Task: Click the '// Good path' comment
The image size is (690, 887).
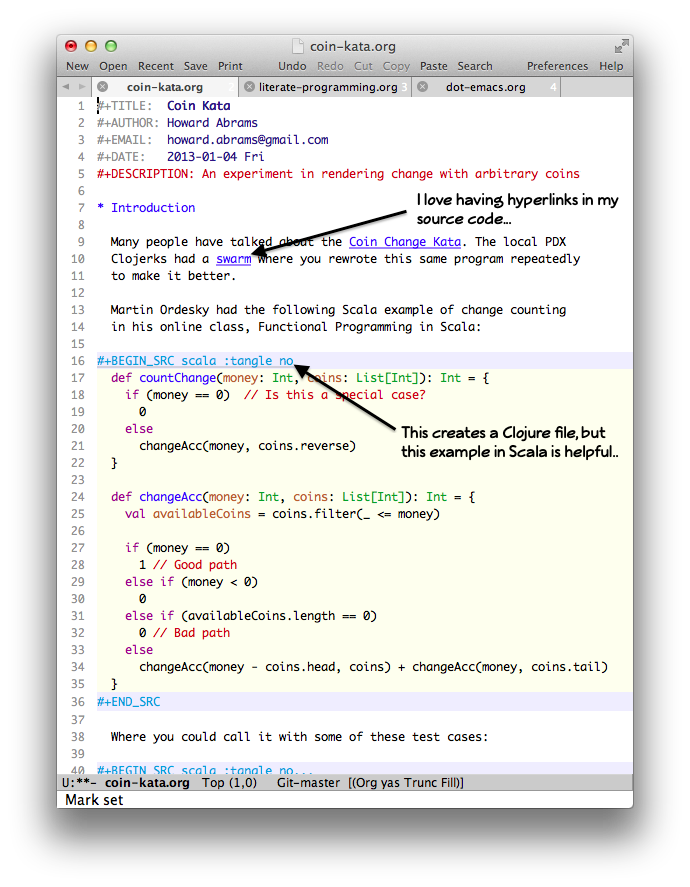Action: pos(195,565)
